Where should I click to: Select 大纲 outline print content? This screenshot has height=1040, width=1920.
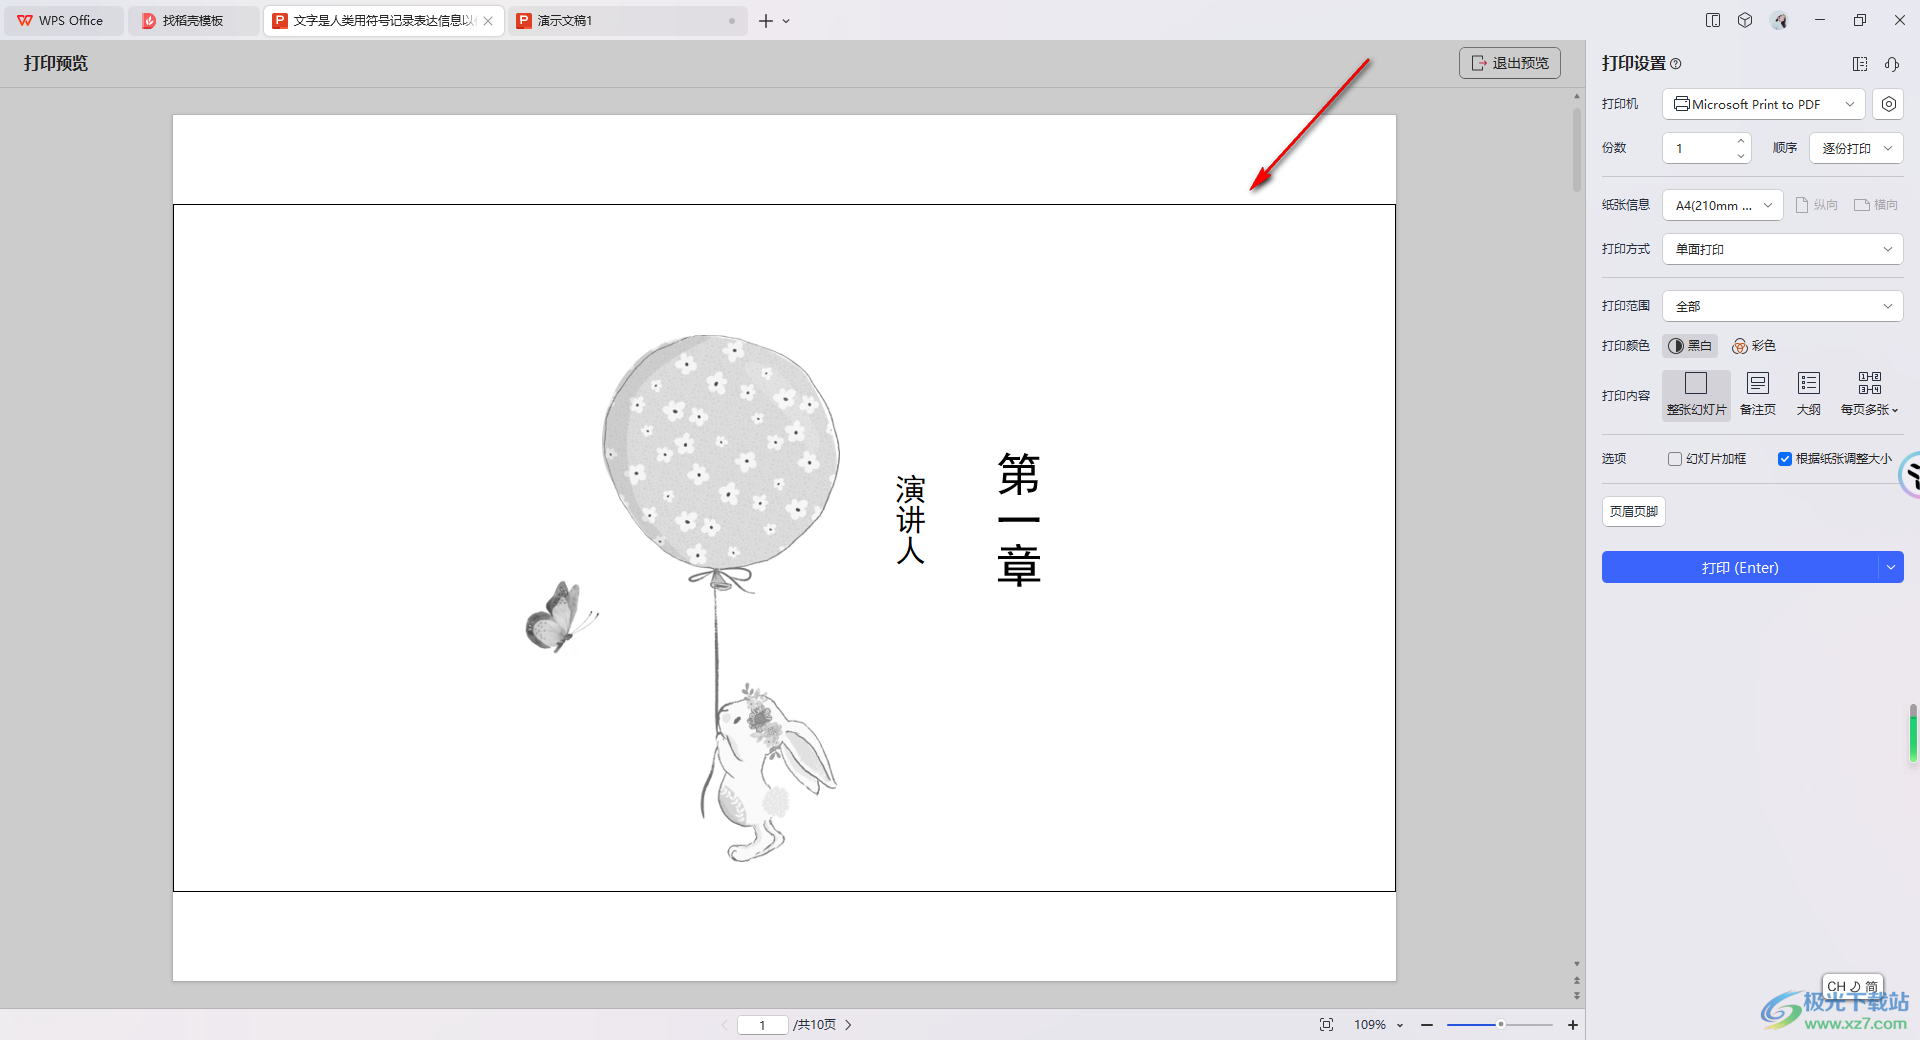(1809, 395)
